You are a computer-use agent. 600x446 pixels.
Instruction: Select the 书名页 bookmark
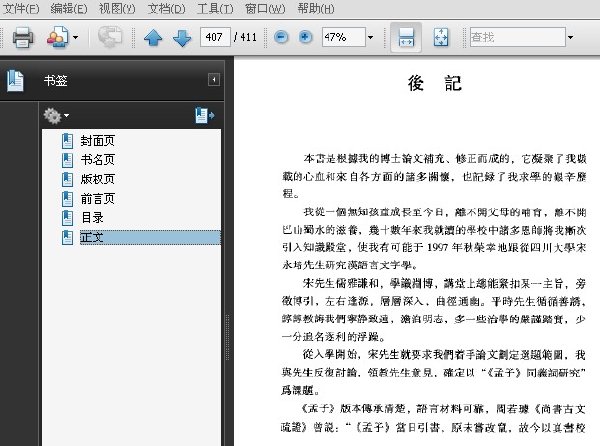coord(98,160)
